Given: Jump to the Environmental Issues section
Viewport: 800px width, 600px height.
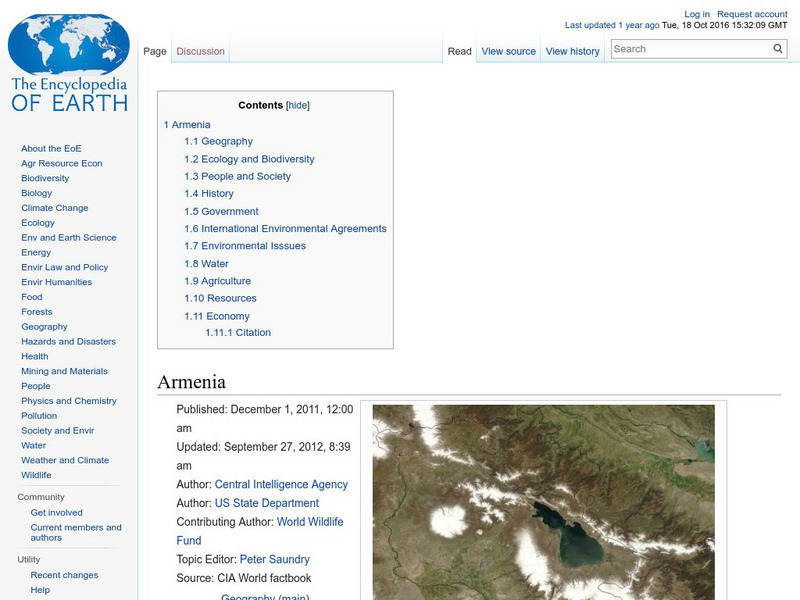Looking at the screenshot, I should tap(253, 245).
